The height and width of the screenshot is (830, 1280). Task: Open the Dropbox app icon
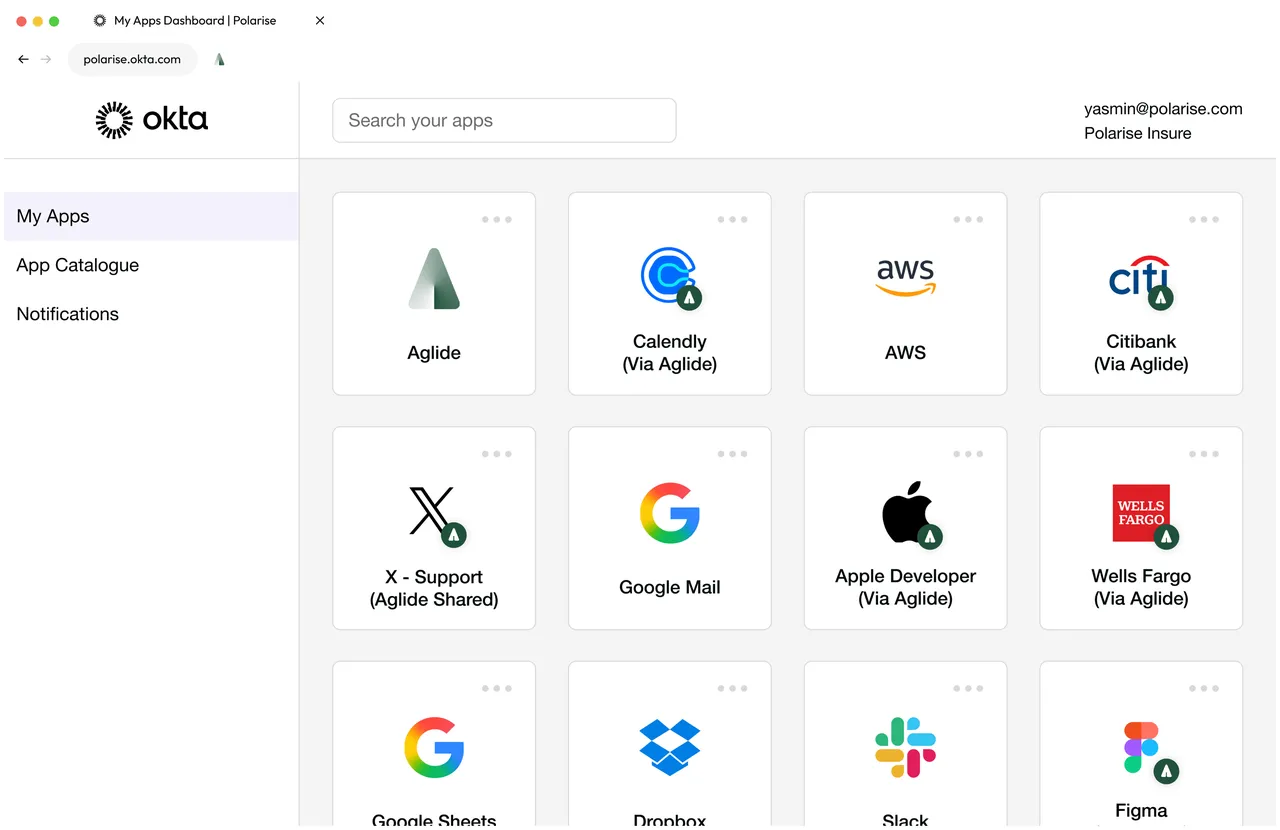[669, 746]
